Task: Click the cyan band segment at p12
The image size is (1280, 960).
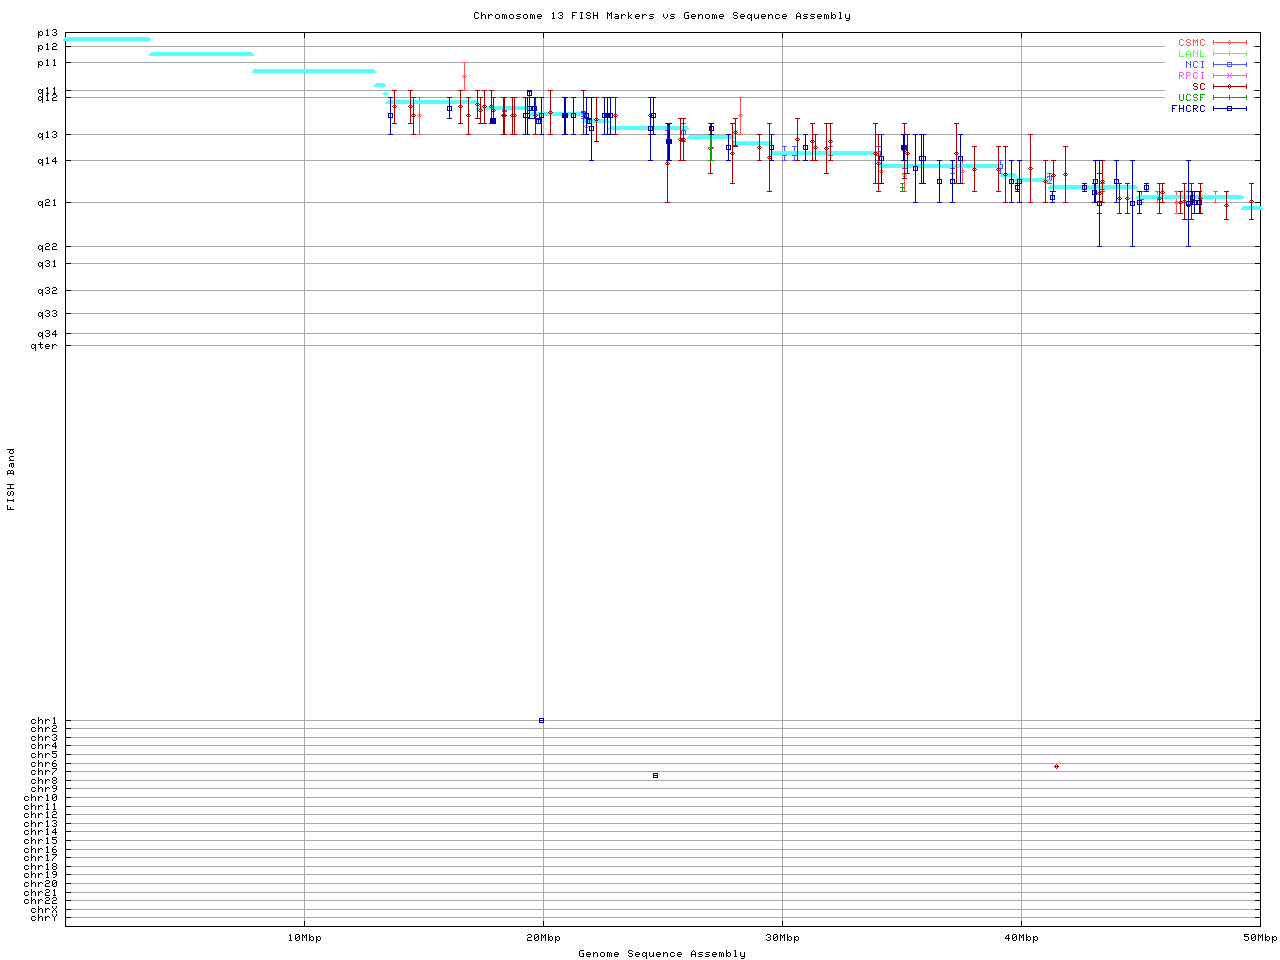Action: click(201, 54)
